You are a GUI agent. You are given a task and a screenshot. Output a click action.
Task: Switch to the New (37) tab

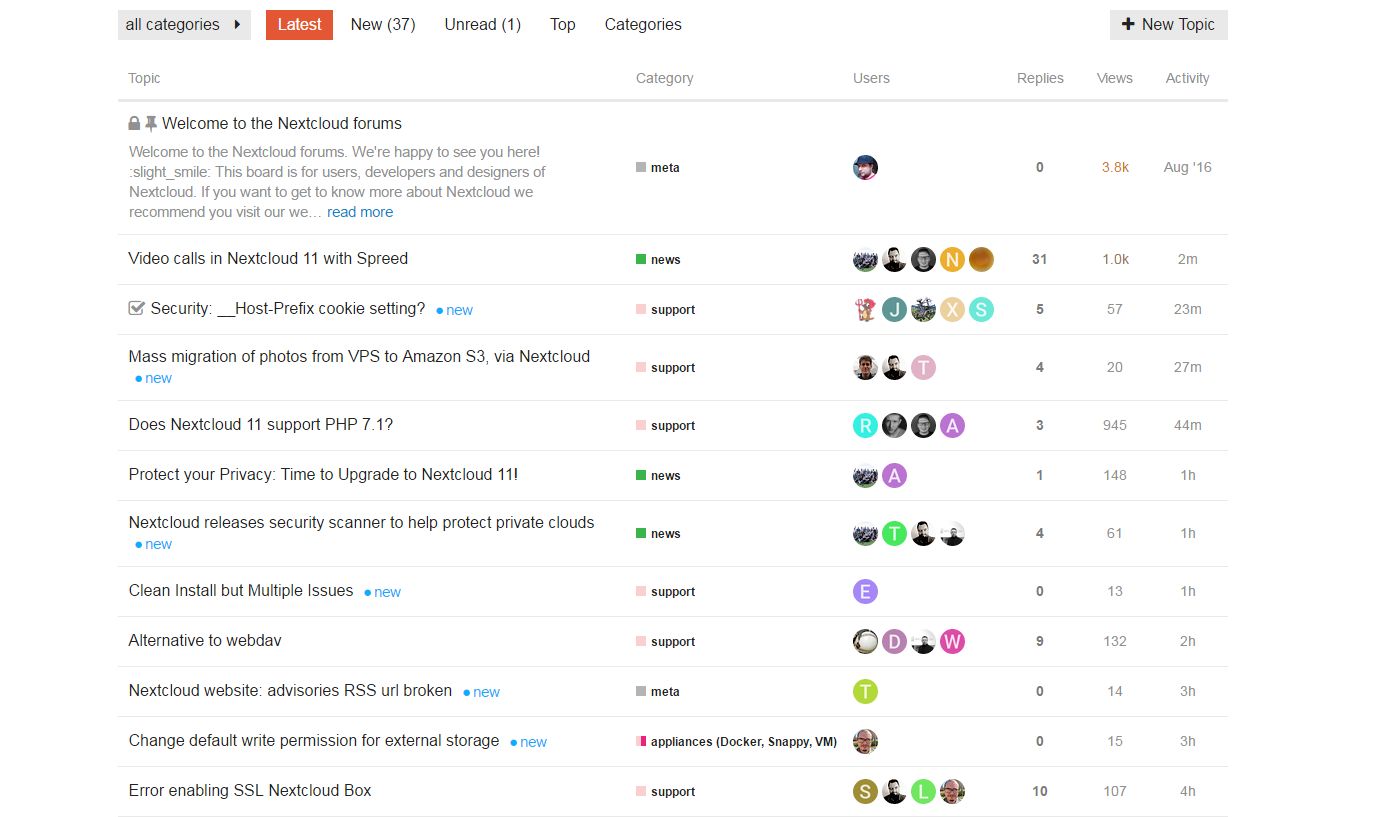[383, 25]
